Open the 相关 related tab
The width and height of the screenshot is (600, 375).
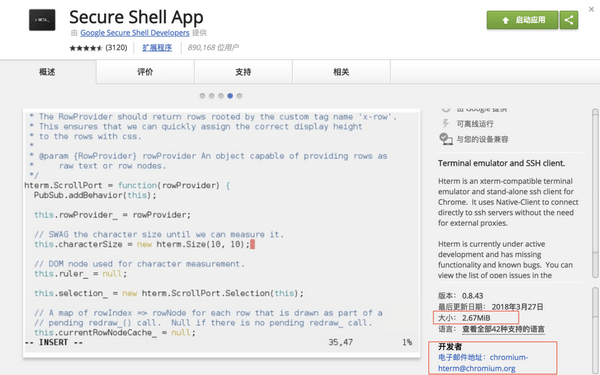pyautogui.click(x=341, y=72)
